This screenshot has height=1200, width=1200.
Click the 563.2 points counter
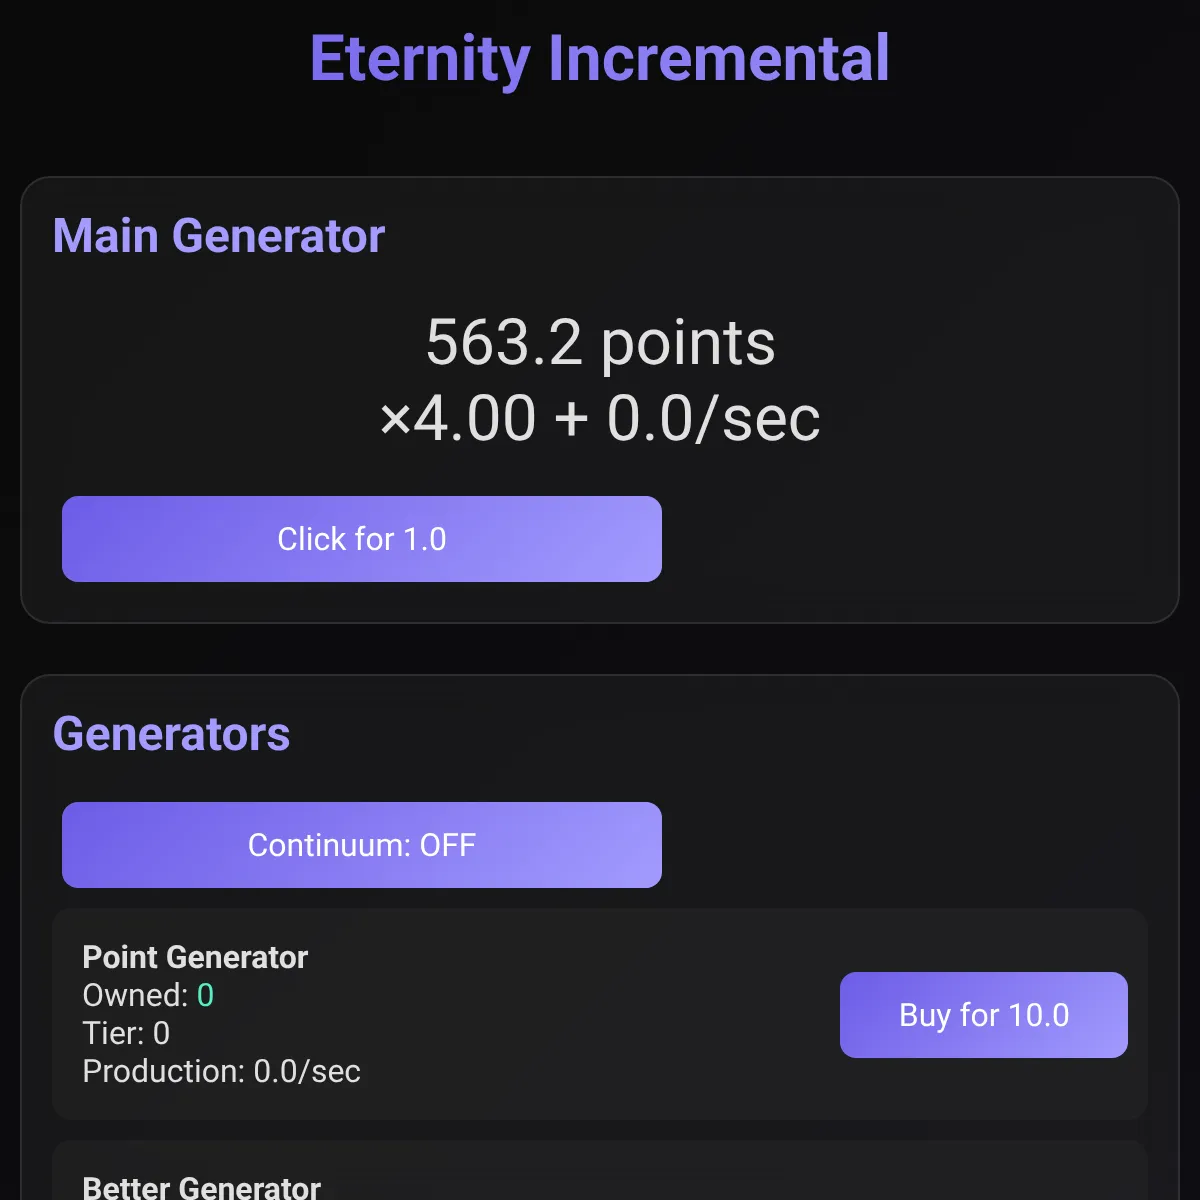[x=600, y=343]
